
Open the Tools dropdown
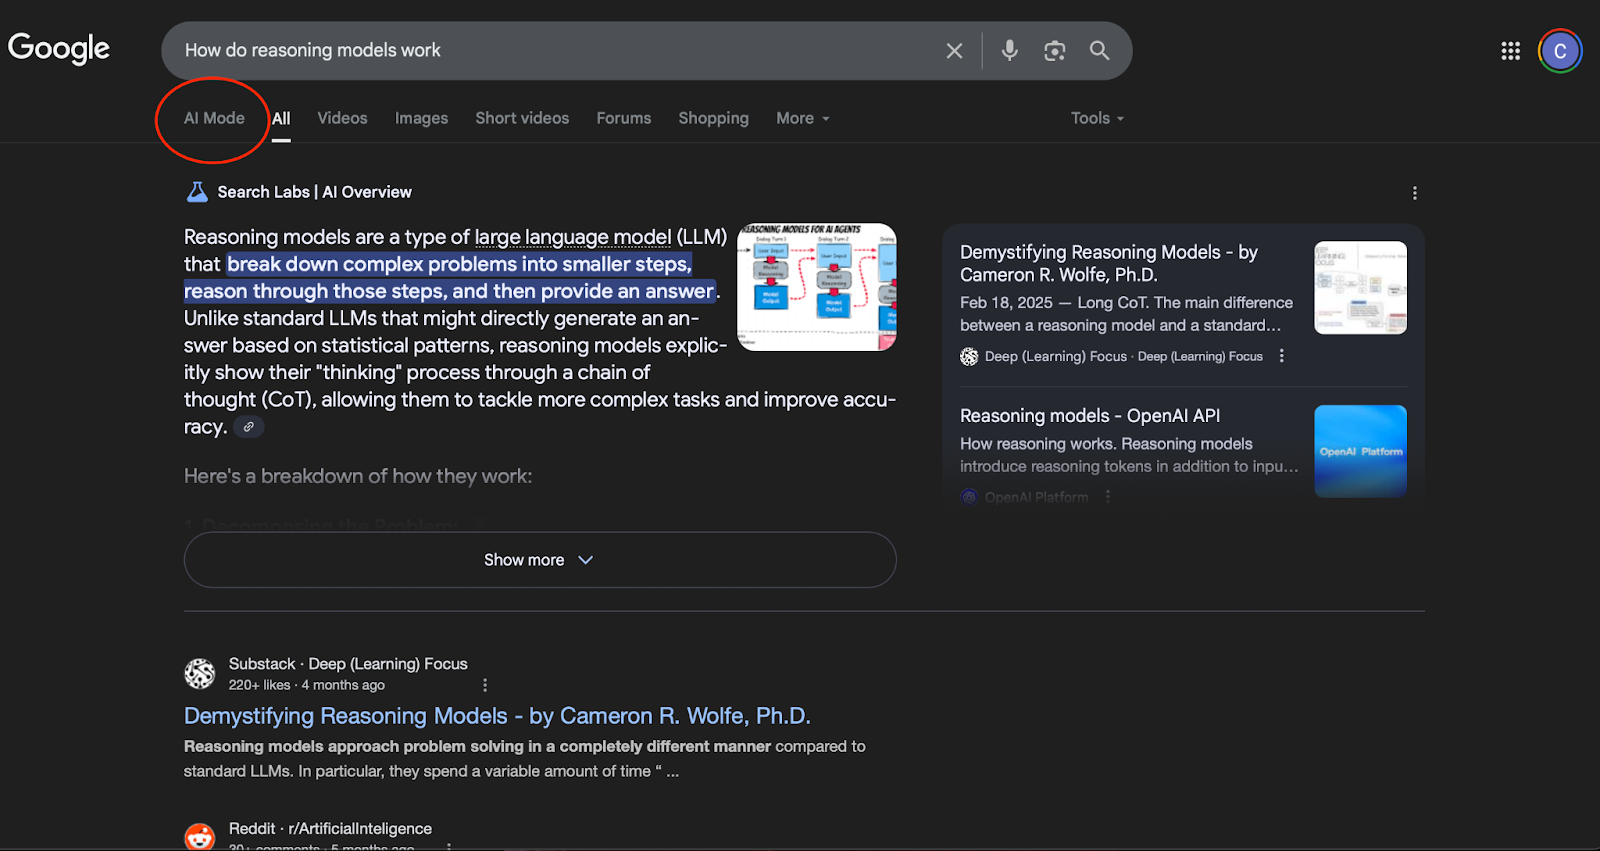point(1097,118)
